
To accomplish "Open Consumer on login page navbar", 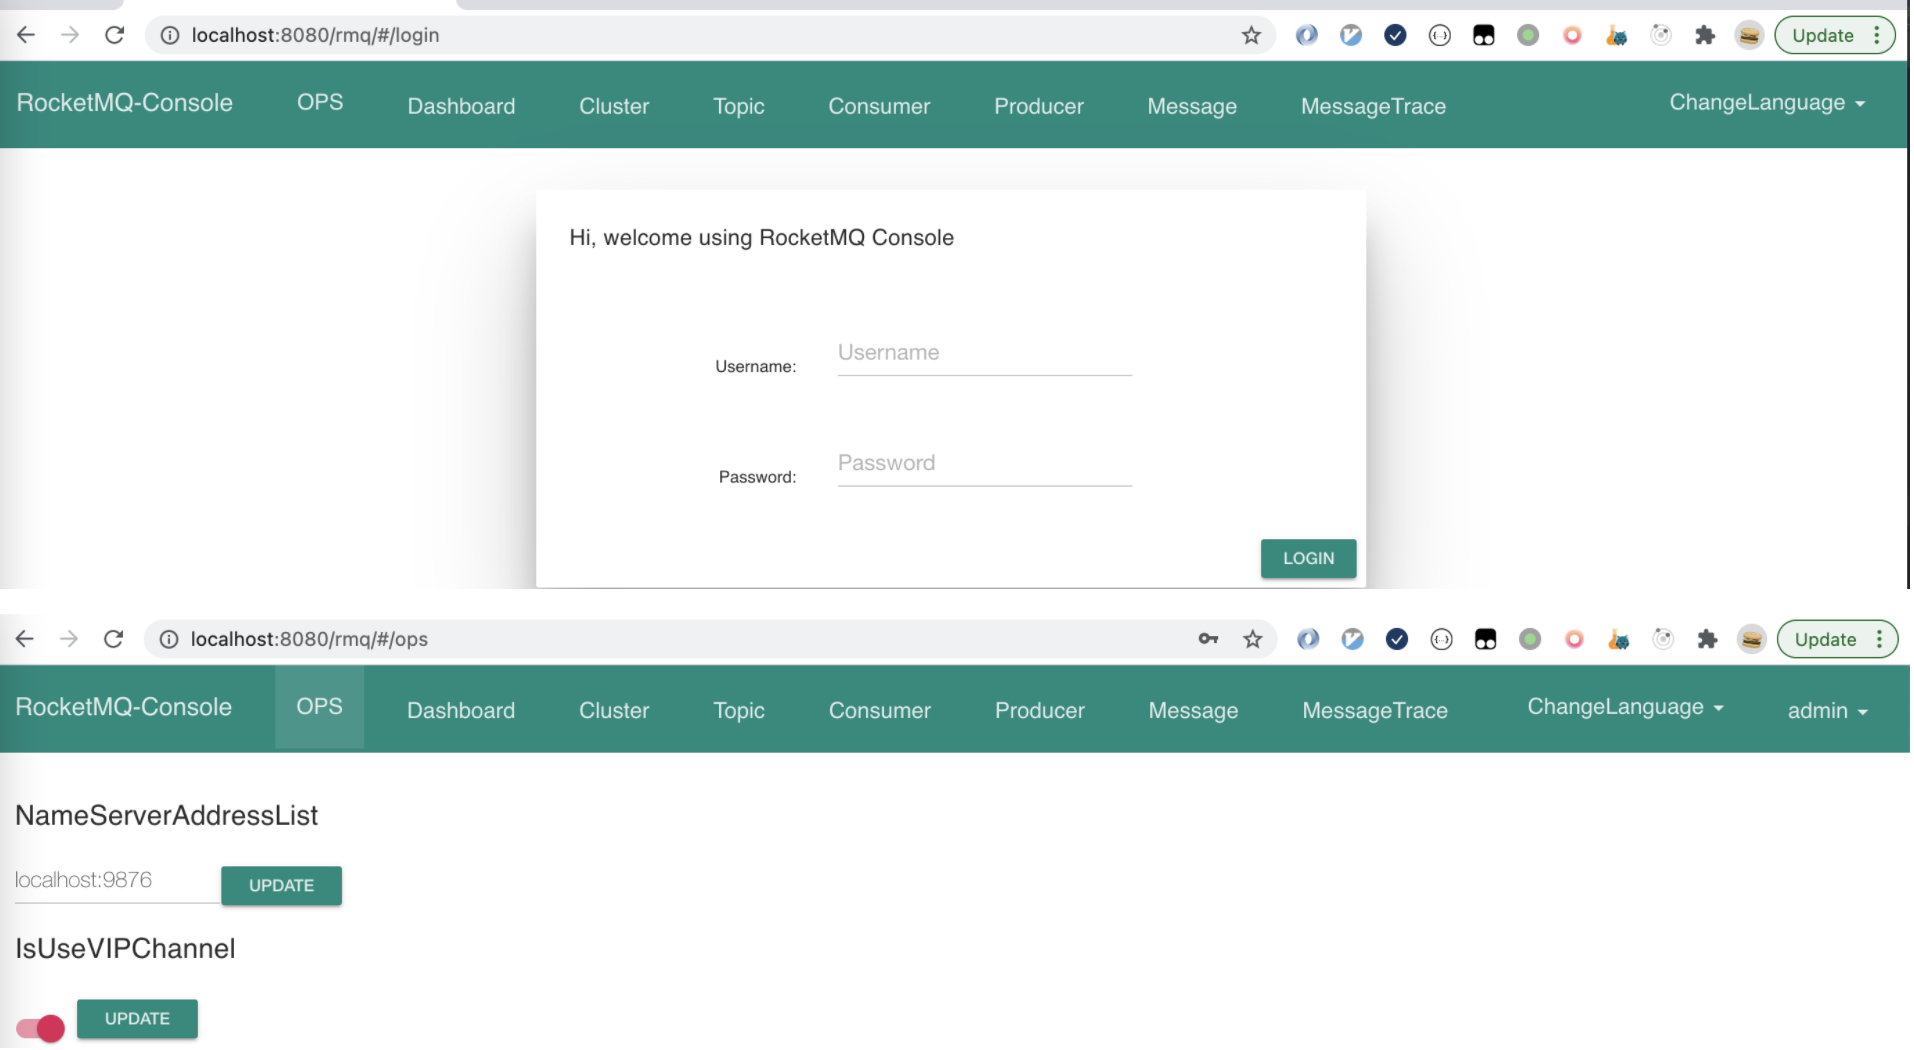I will 880,106.
